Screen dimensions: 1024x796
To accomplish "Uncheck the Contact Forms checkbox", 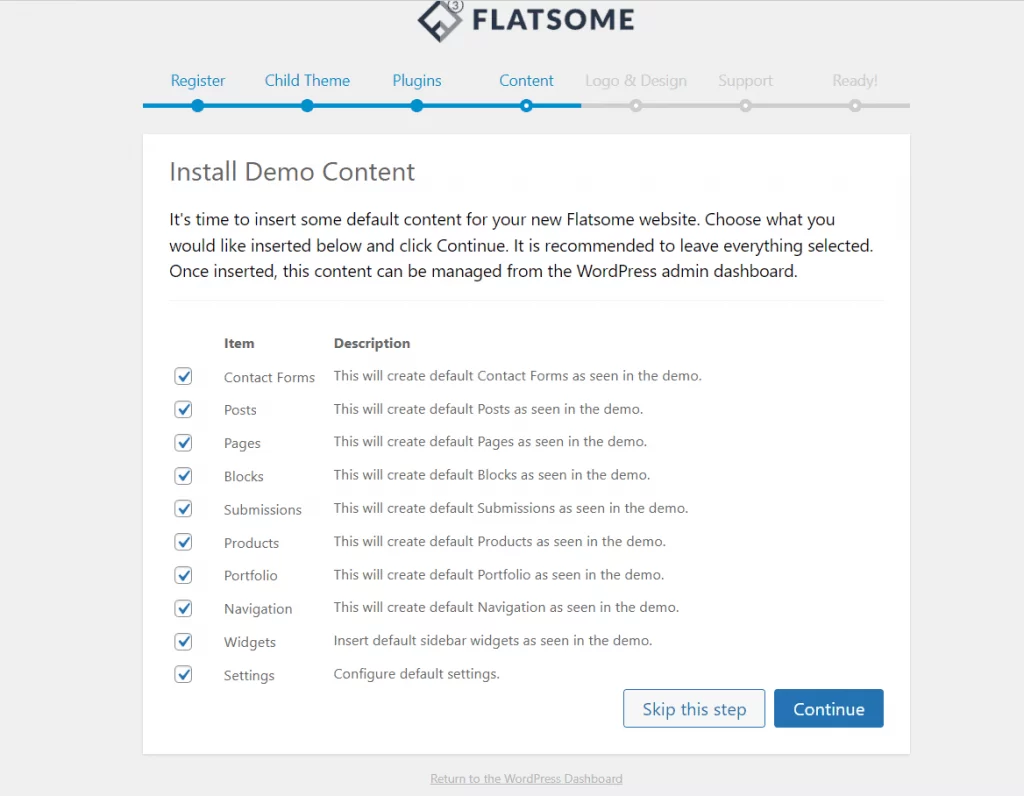I will (183, 375).
